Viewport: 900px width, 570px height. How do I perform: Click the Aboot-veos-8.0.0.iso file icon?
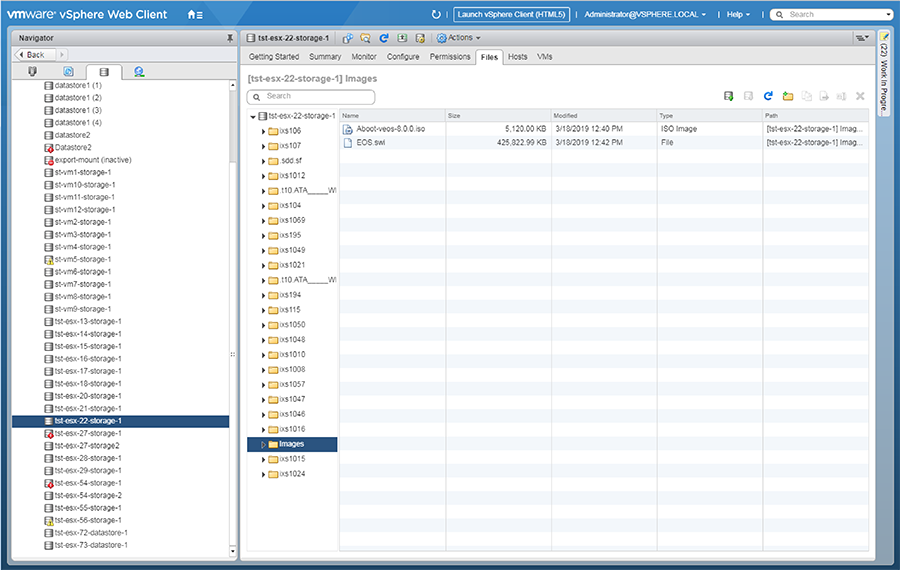click(347, 129)
